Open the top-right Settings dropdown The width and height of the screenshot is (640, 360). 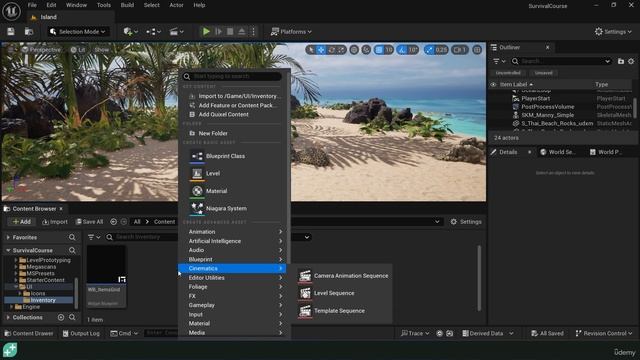613,31
